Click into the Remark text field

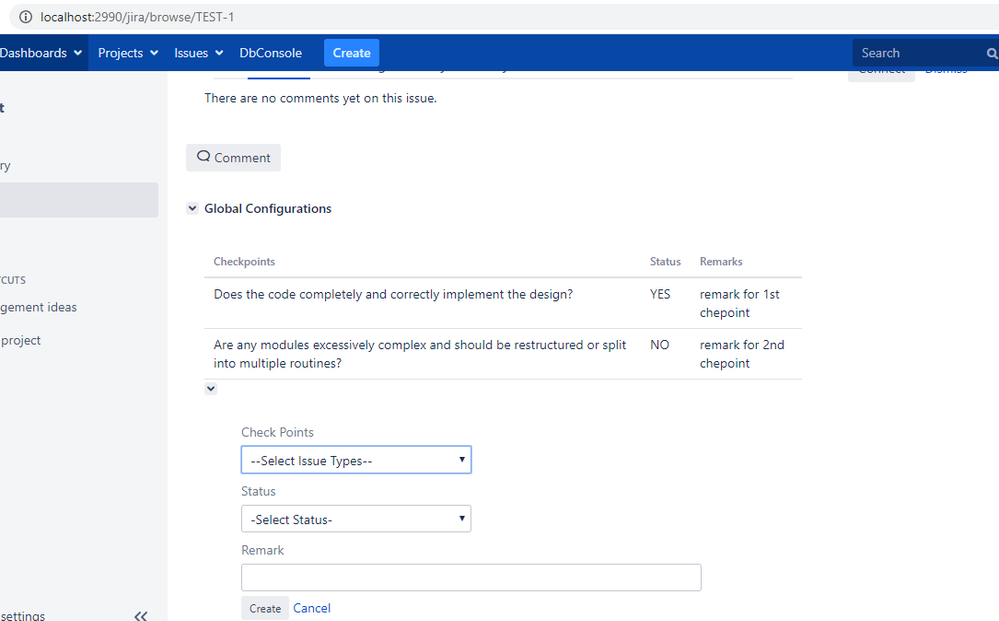(471, 577)
